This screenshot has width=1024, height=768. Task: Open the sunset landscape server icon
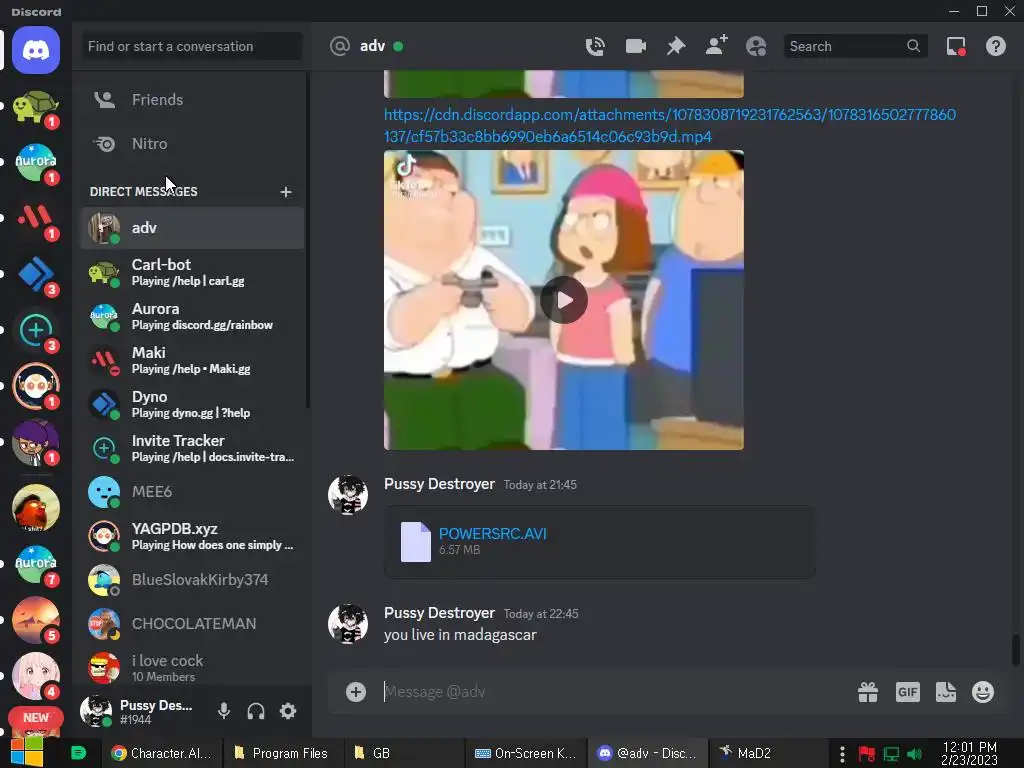click(36, 620)
